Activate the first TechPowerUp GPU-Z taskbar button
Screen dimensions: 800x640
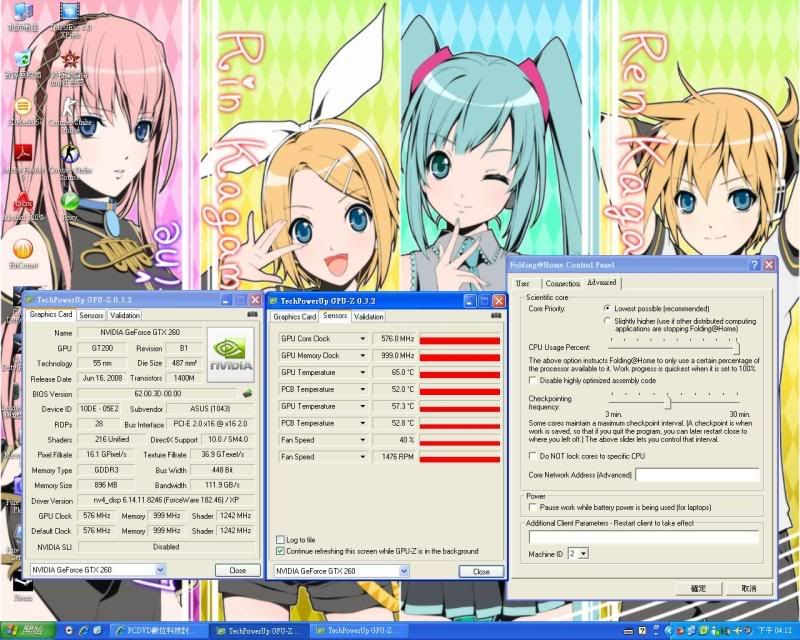pos(260,631)
